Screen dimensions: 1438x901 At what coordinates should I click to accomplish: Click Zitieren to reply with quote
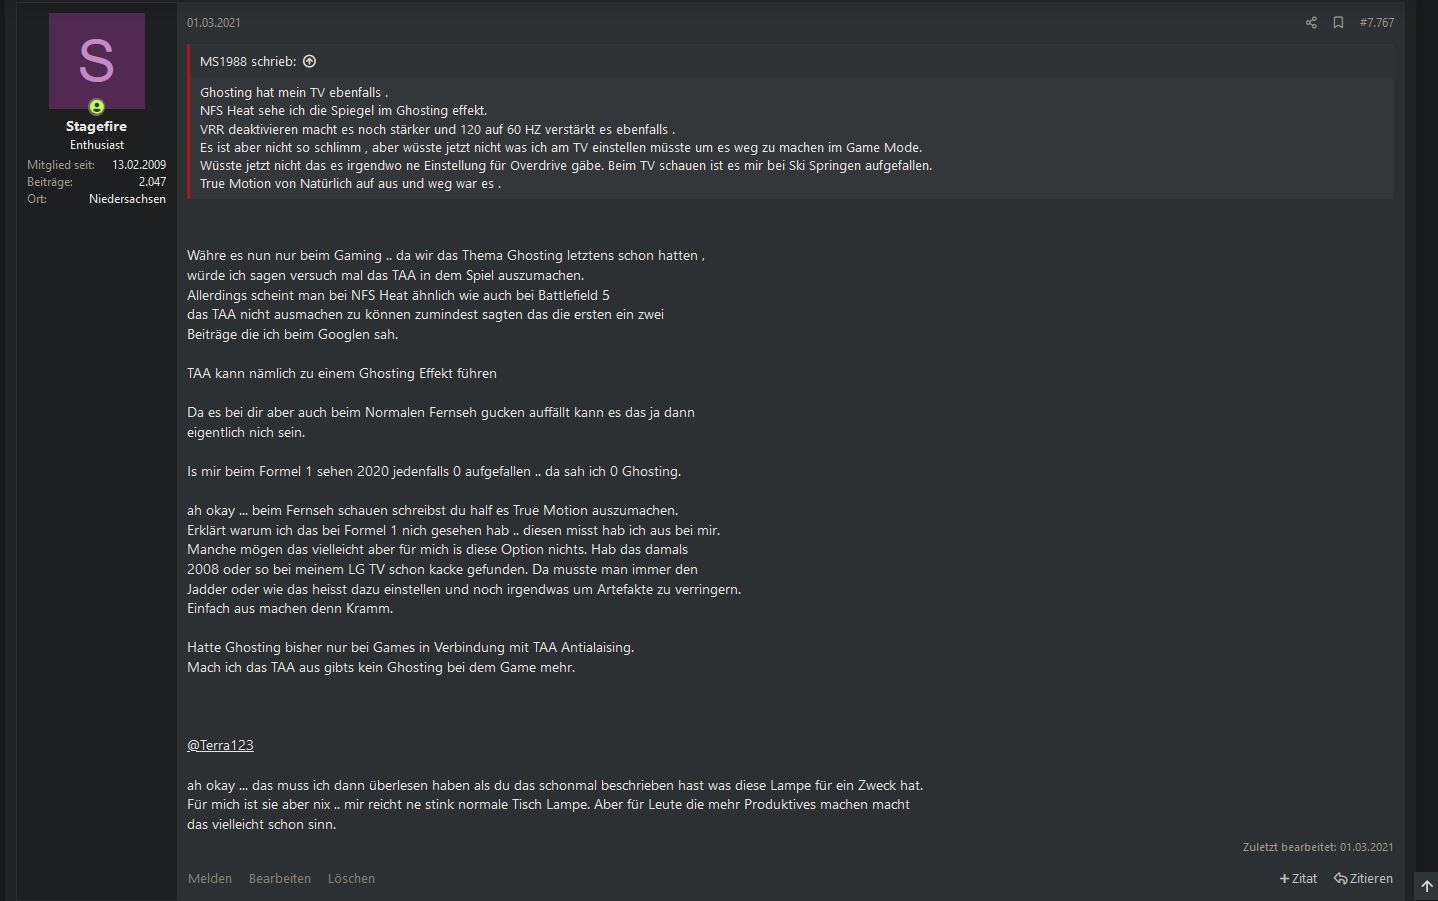coord(1363,878)
